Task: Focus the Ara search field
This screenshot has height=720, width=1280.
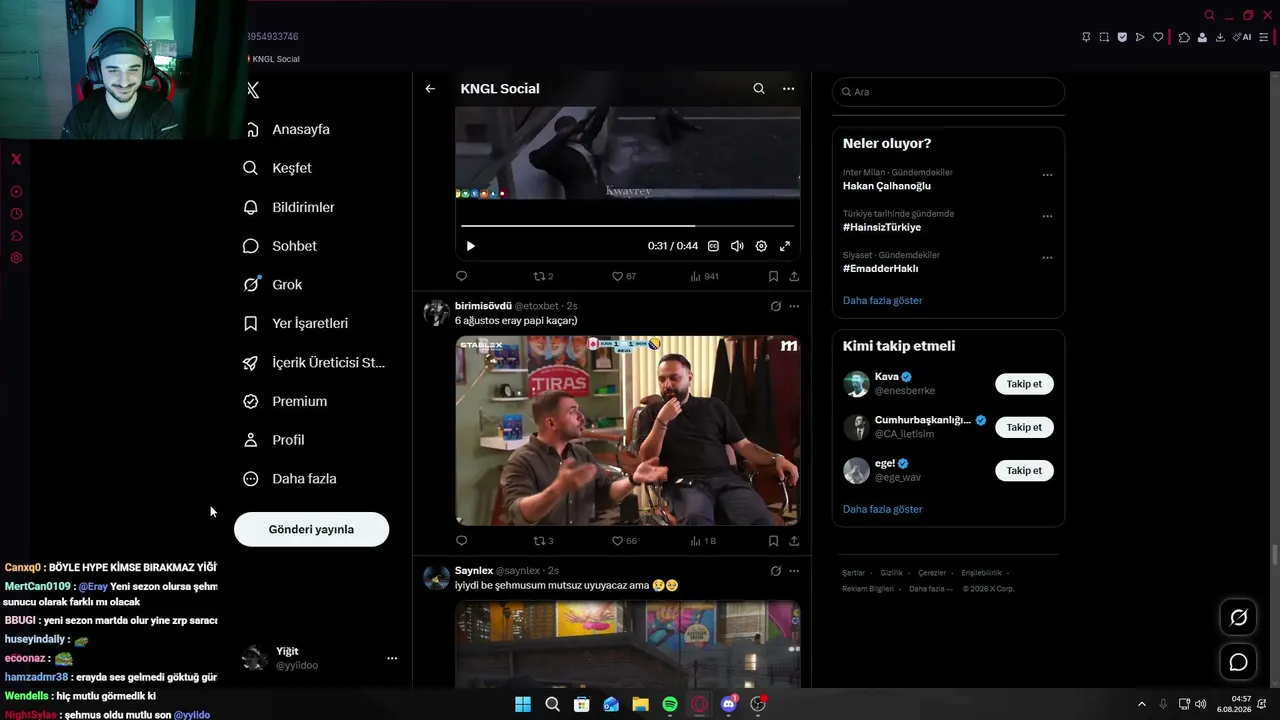Action: click(x=948, y=92)
